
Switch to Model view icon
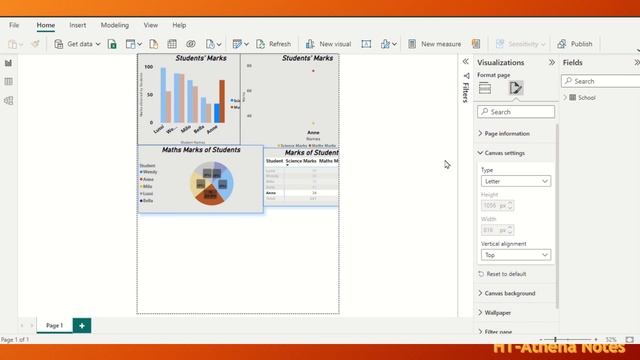8,100
